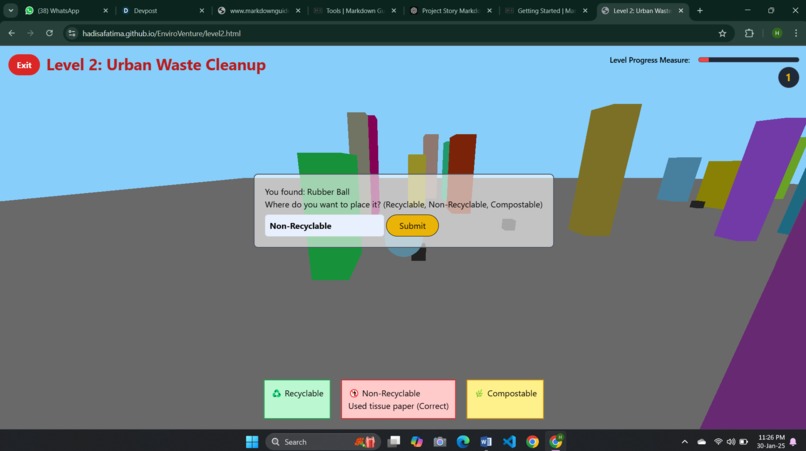Click the Level Progress Measure bar
The image size is (806, 451).
pos(748,60)
